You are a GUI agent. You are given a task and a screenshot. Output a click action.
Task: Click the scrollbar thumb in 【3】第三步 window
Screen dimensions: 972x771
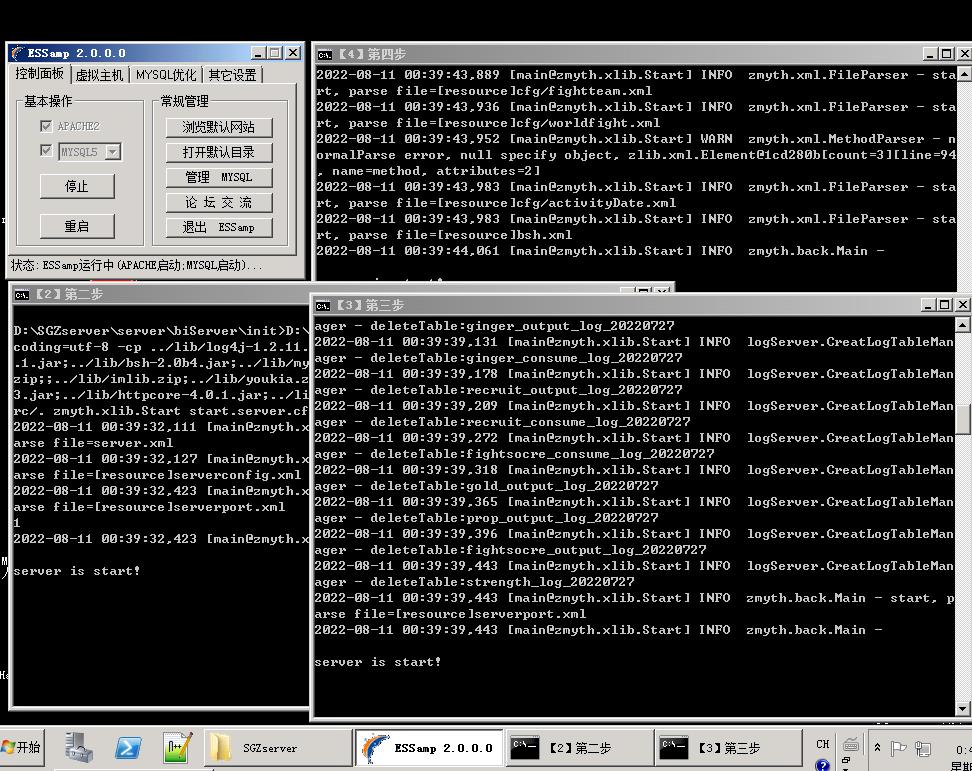coord(962,419)
